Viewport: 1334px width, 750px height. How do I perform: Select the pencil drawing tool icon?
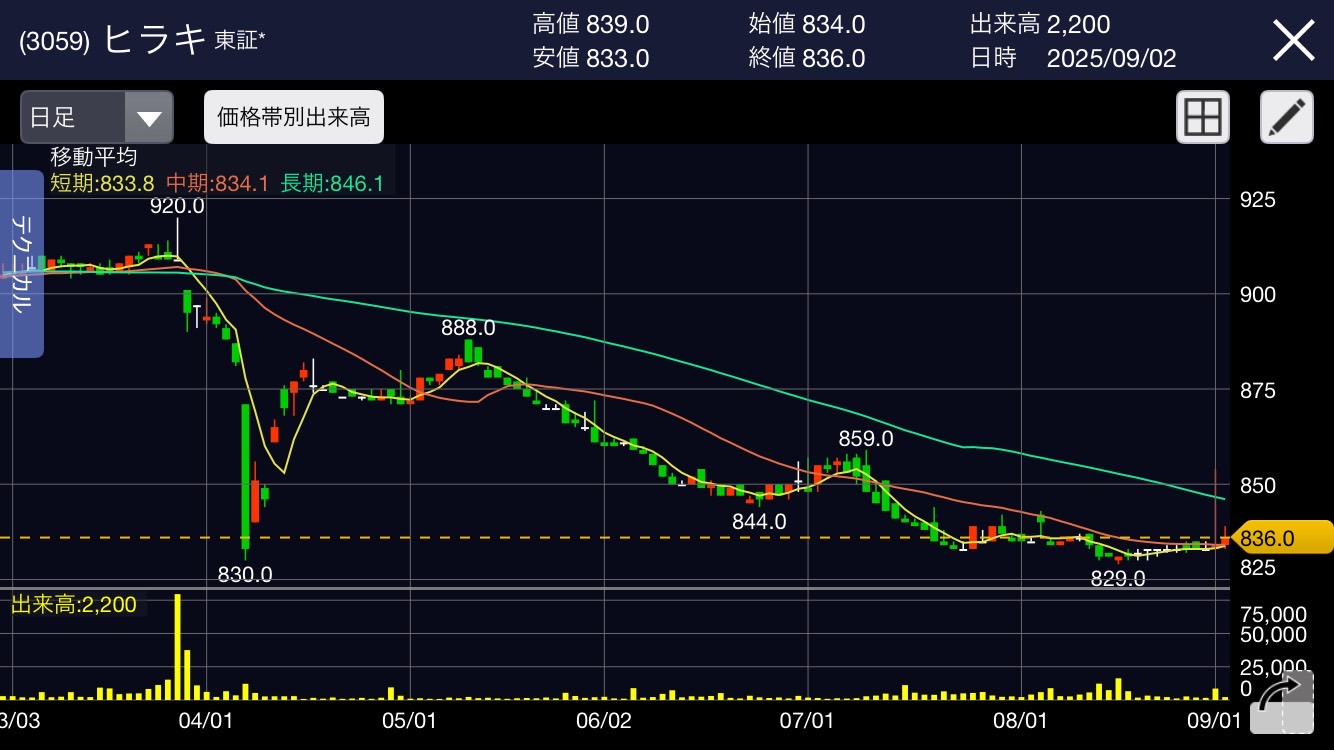1287,118
